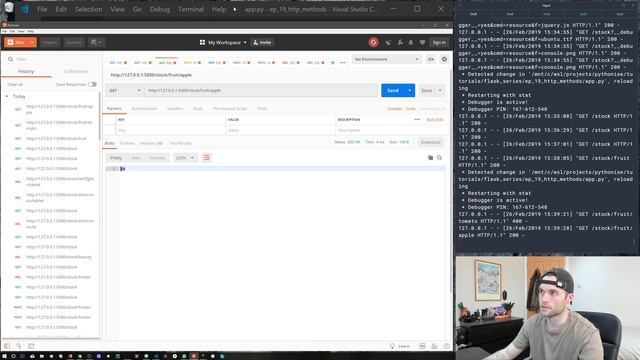
Task: Click the sidebar Filter search field
Action: coord(51,59)
